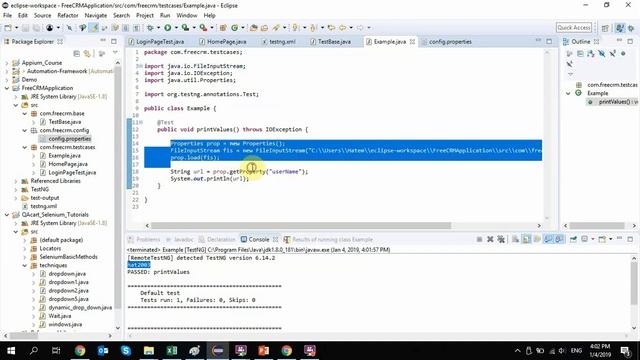Collapse the com.freecrm.testcases package
The width and height of the screenshot is (640, 360).
coord(25,147)
